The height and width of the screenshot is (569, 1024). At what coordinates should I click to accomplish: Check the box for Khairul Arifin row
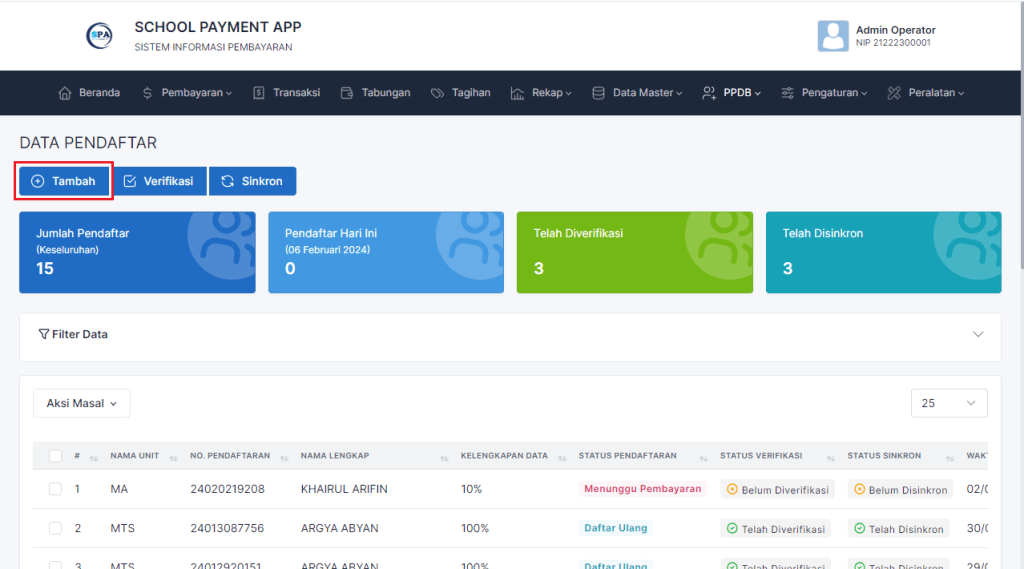point(55,489)
